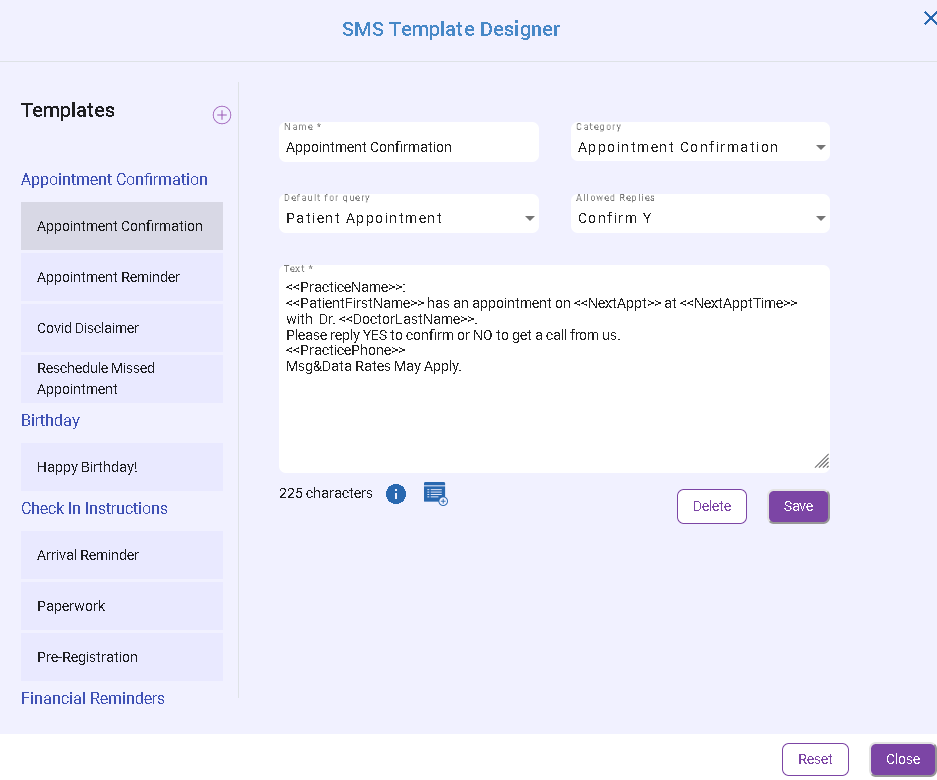937x780 pixels.
Task: Click the Save button
Action: [798, 506]
